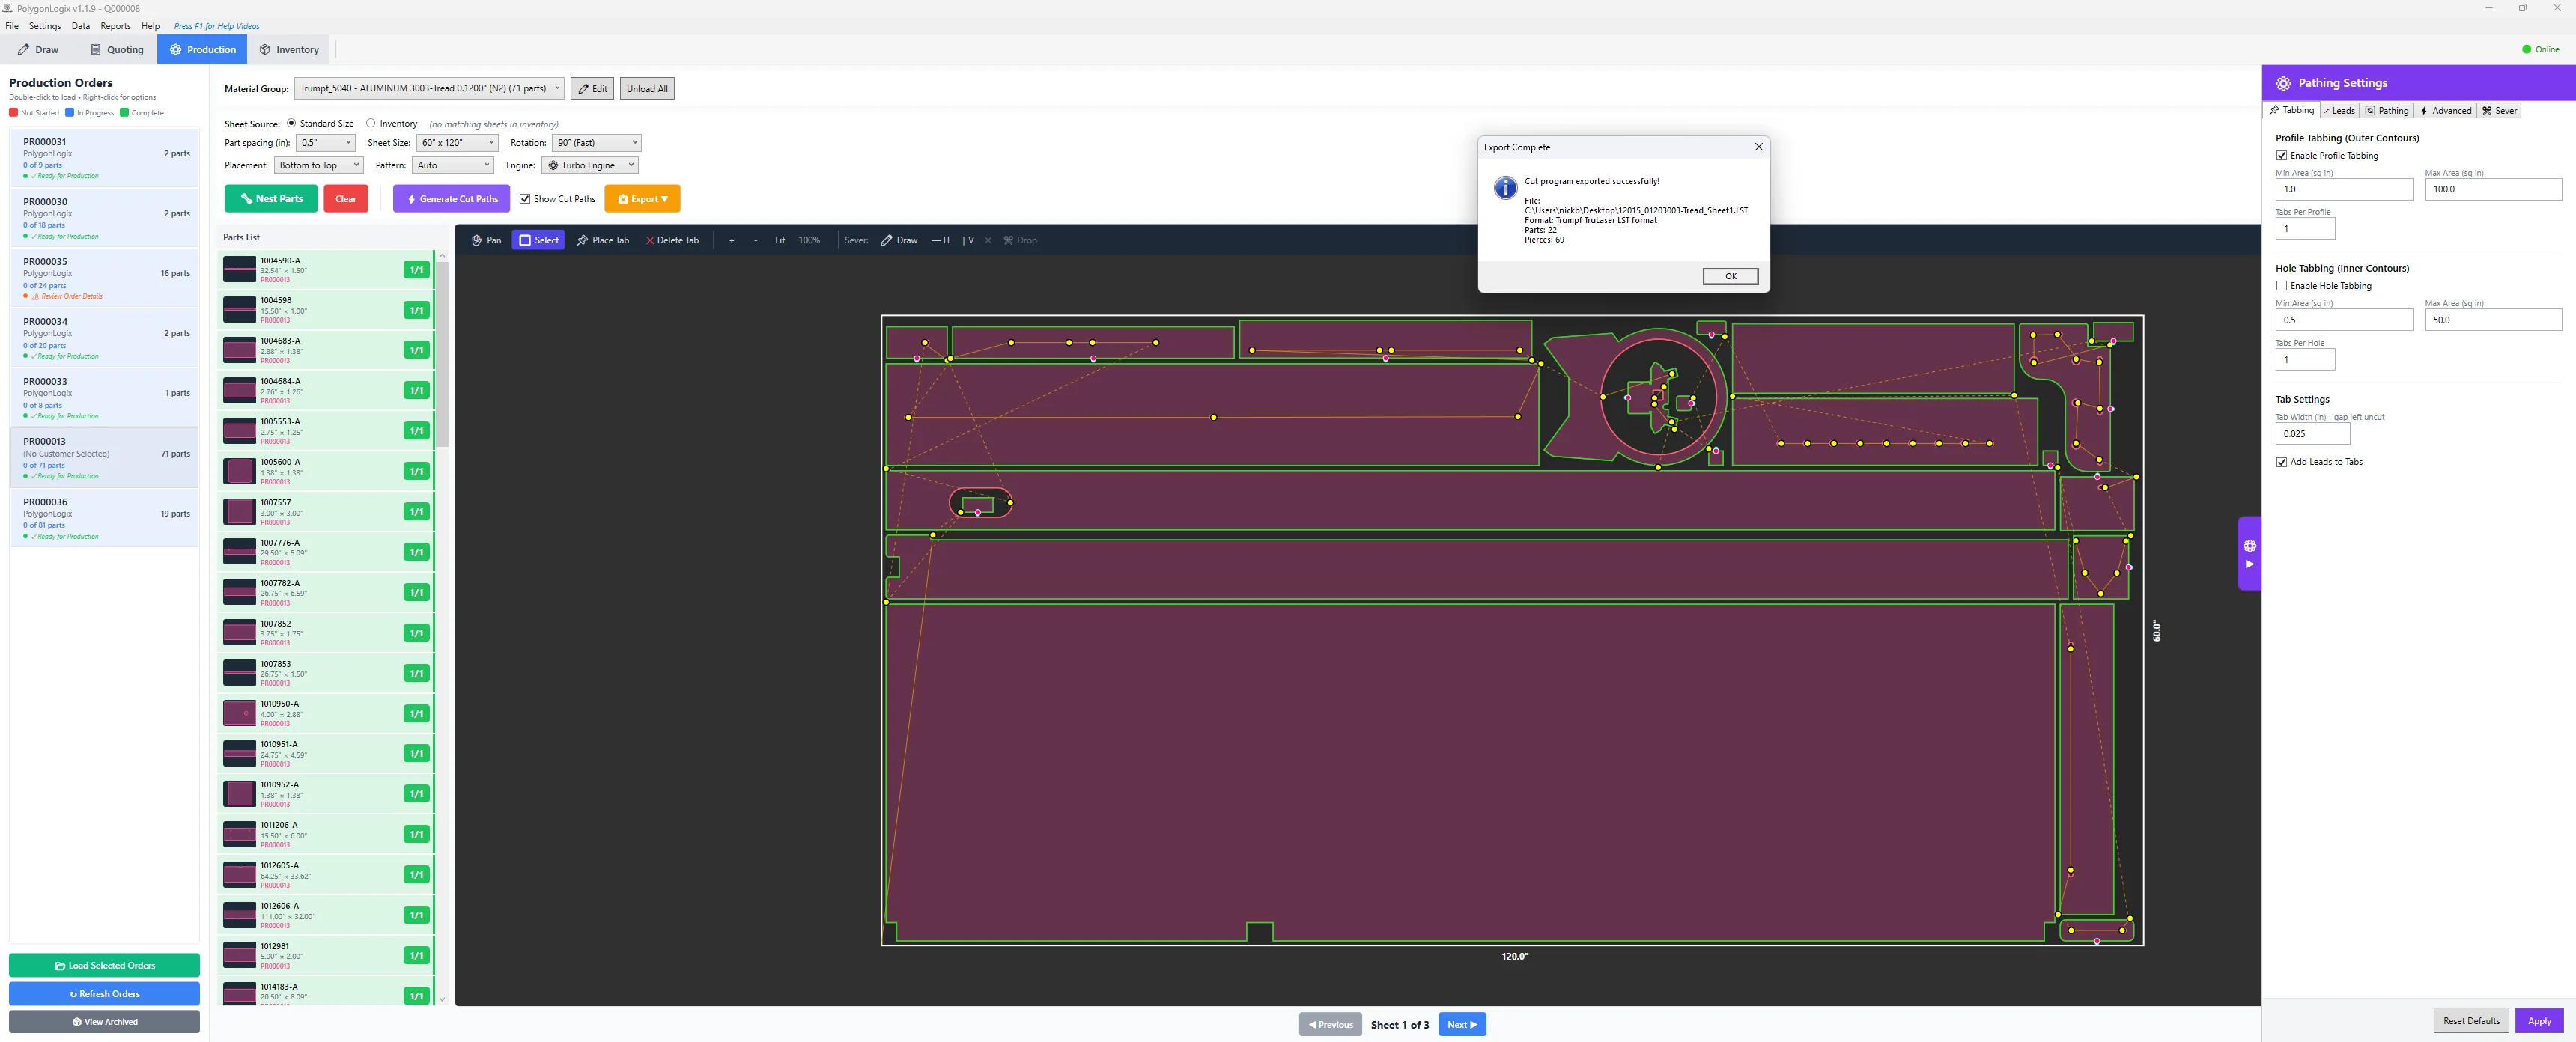Open the Rotation dropdown
2576x1042 pixels.
click(x=596, y=143)
